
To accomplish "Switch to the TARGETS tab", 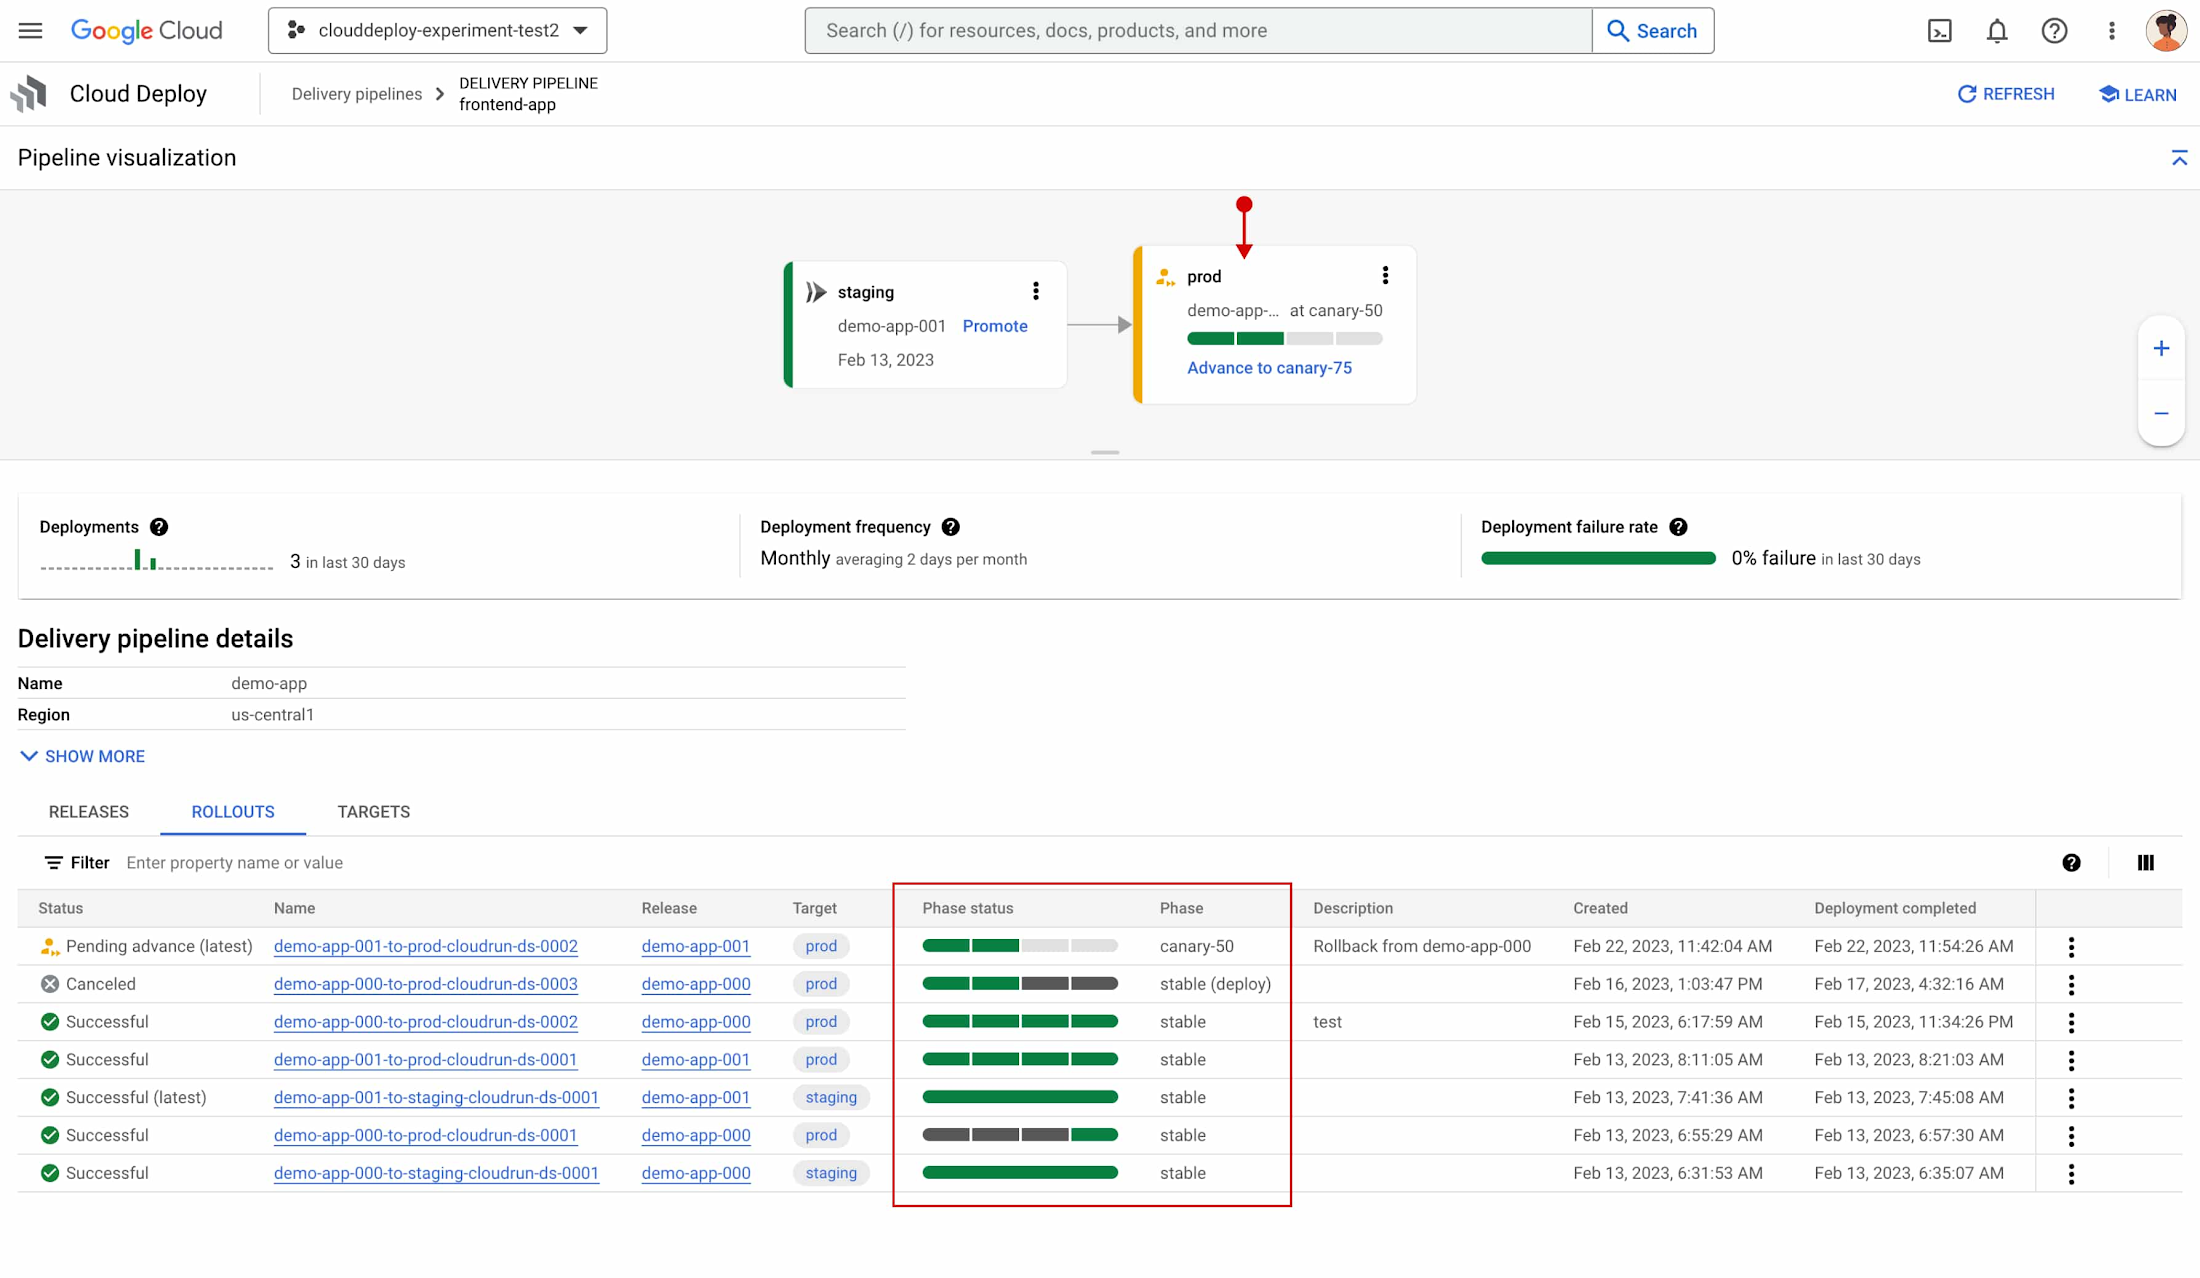I will point(373,812).
